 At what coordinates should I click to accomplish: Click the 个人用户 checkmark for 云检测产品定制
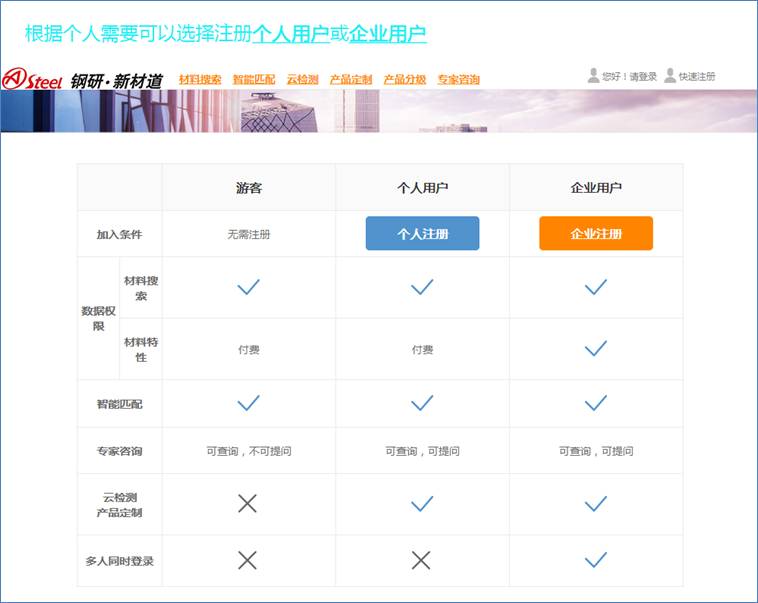pos(422,504)
